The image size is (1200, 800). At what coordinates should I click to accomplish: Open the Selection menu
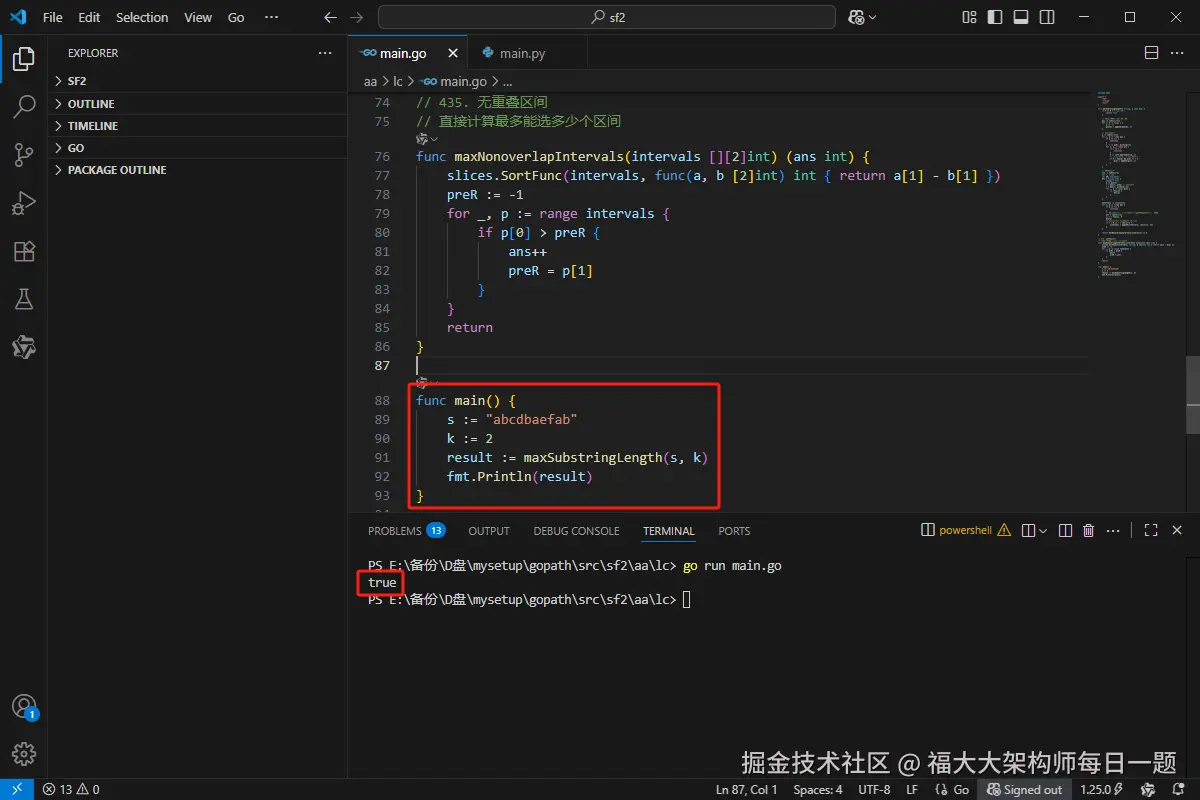142,17
